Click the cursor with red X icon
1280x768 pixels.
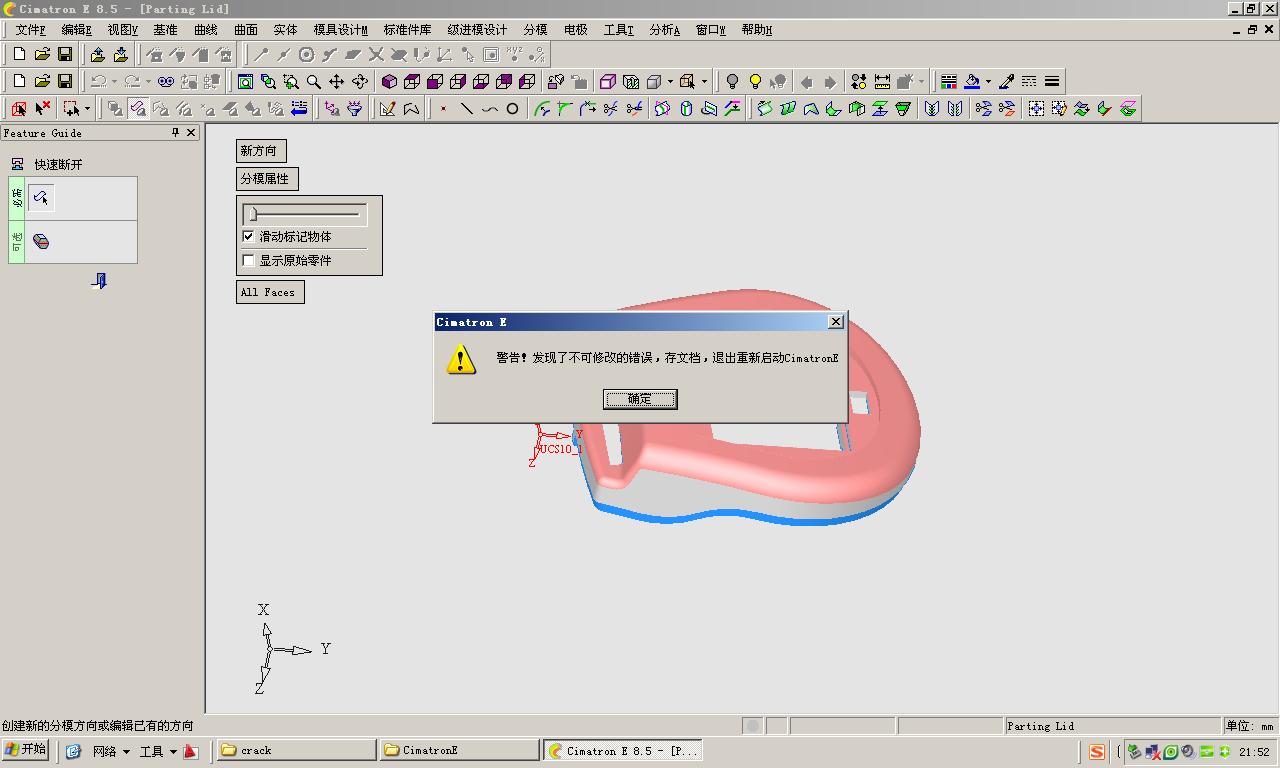click(x=42, y=108)
